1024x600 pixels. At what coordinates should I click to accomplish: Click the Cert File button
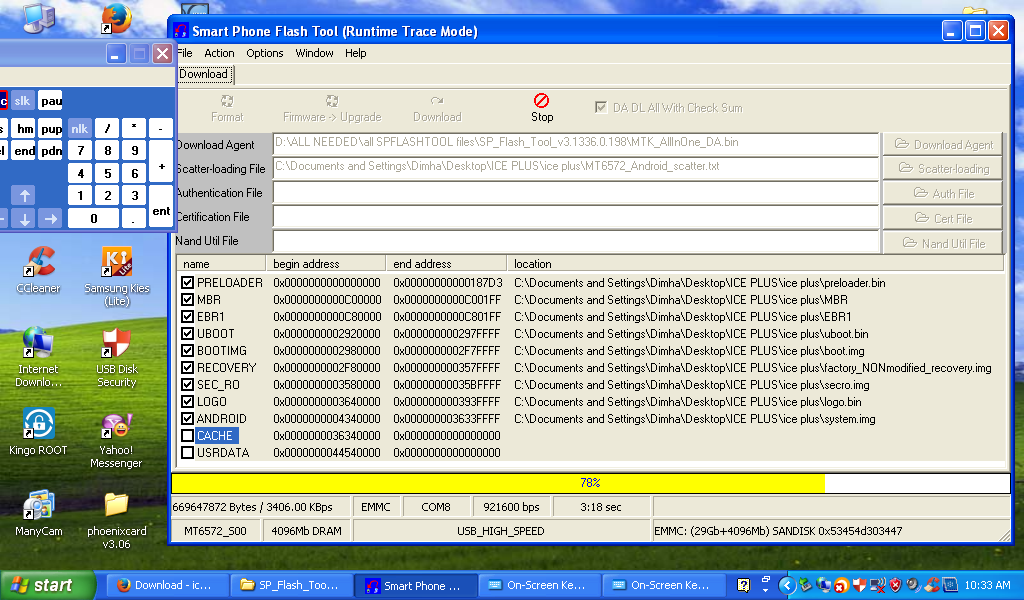point(943,218)
